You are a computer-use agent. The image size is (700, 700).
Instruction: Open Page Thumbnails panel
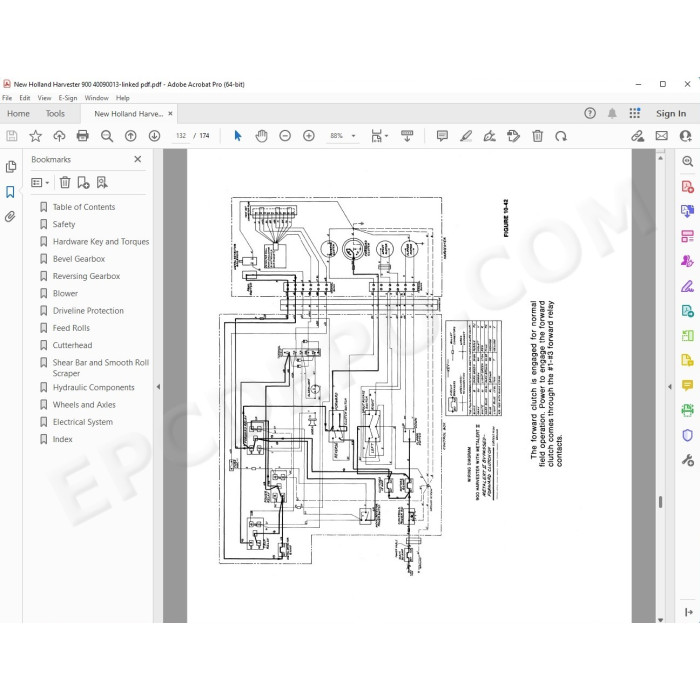click(x=11, y=167)
